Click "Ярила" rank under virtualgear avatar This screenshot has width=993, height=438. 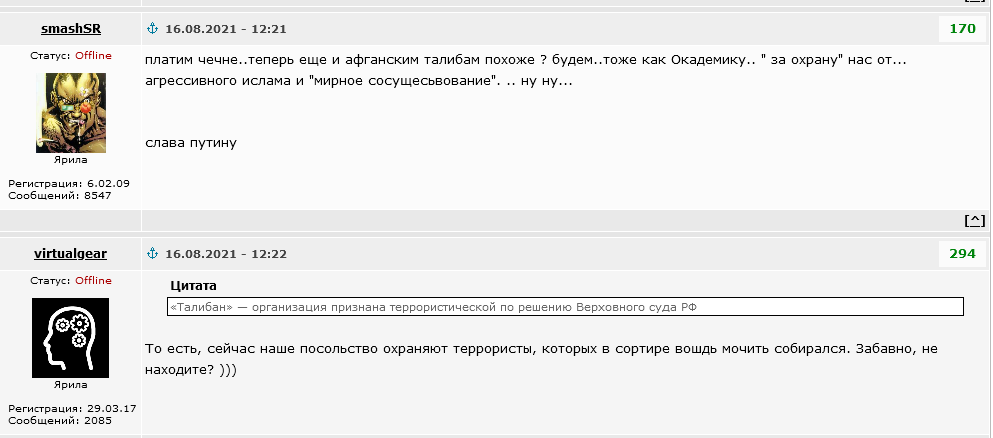70,385
